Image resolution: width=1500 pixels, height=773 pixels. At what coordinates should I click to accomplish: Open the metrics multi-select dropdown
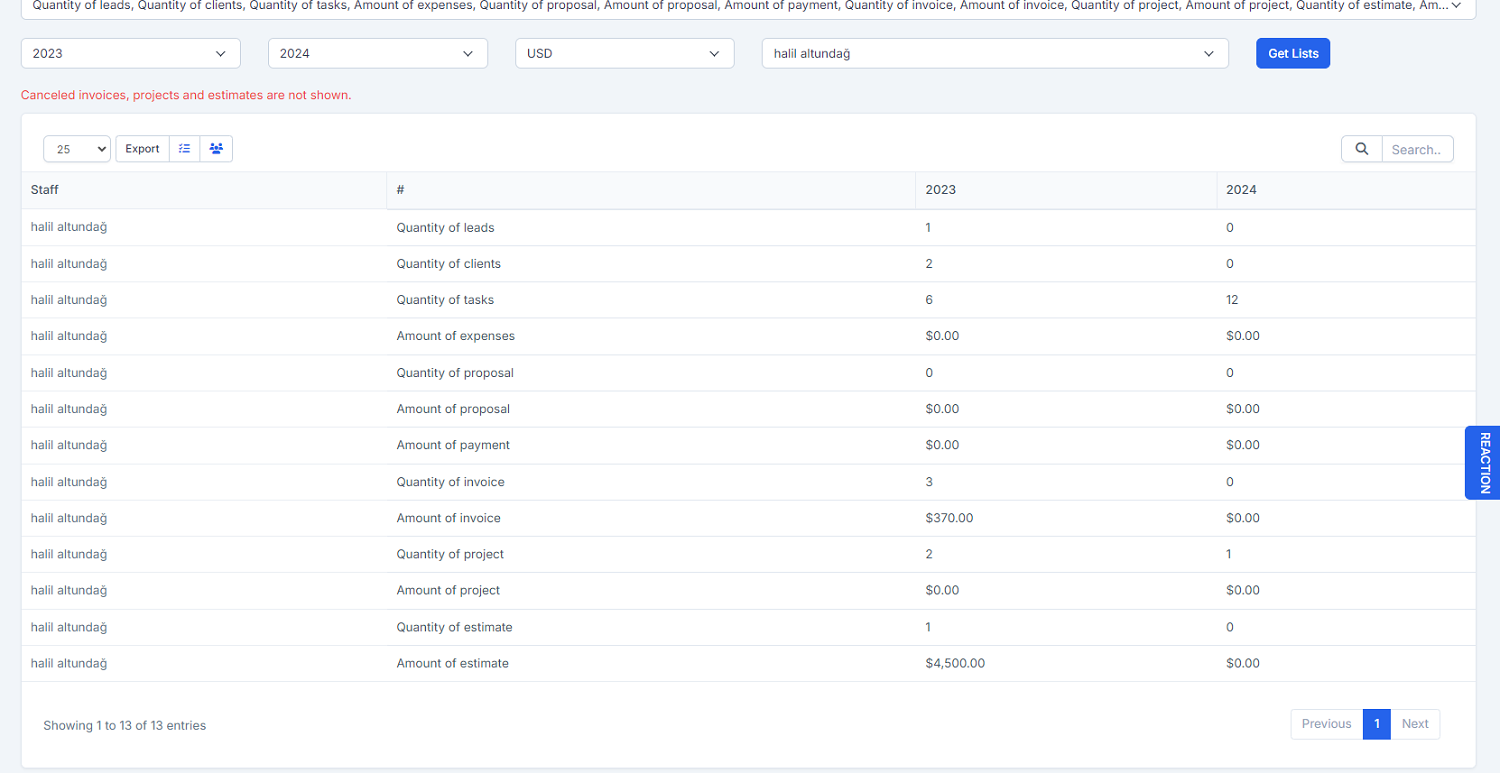click(748, 6)
